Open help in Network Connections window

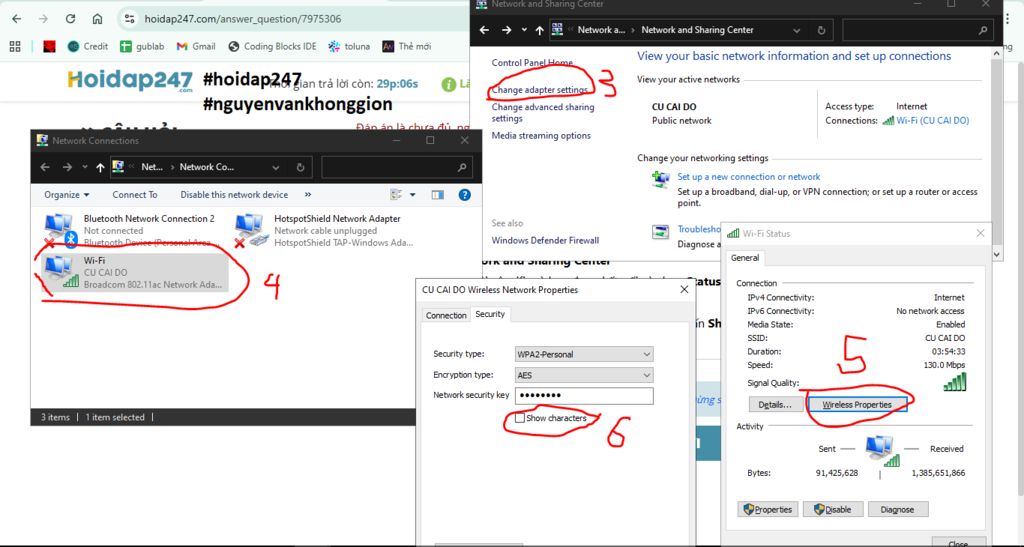(x=464, y=195)
